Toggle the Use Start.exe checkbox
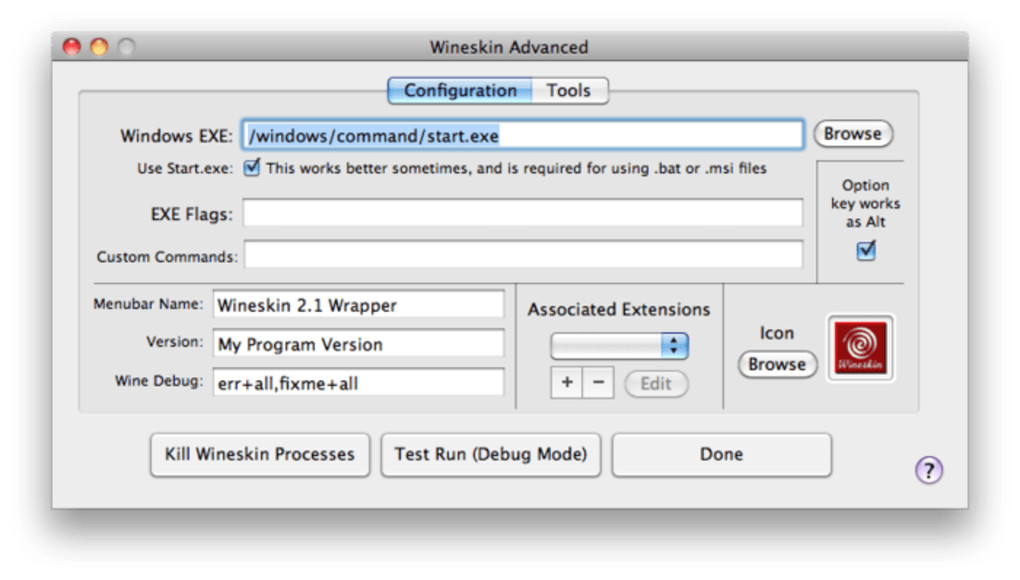The image size is (1020, 580). click(x=252, y=168)
